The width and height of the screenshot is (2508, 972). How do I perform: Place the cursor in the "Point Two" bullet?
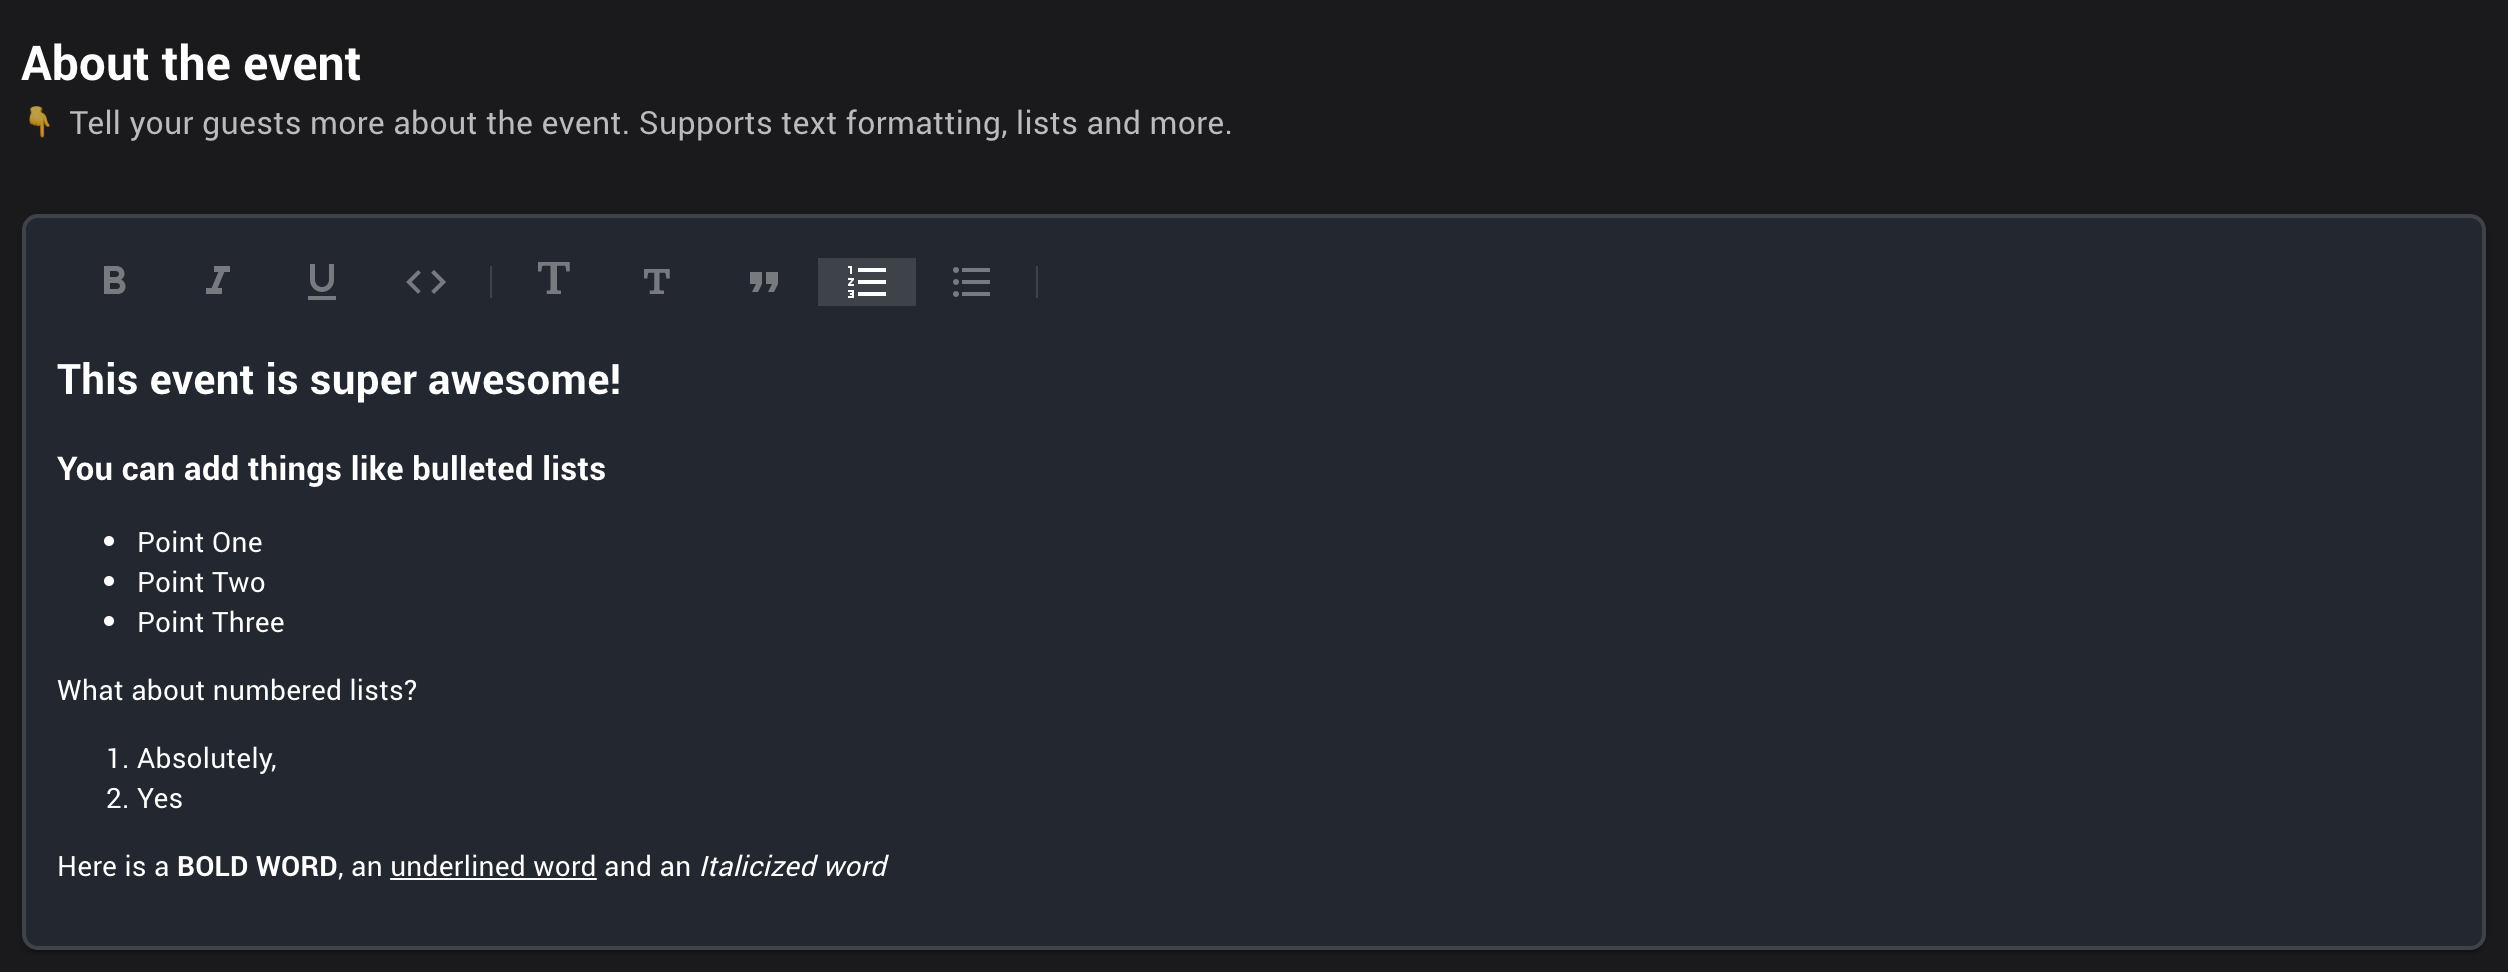pyautogui.click(x=201, y=582)
